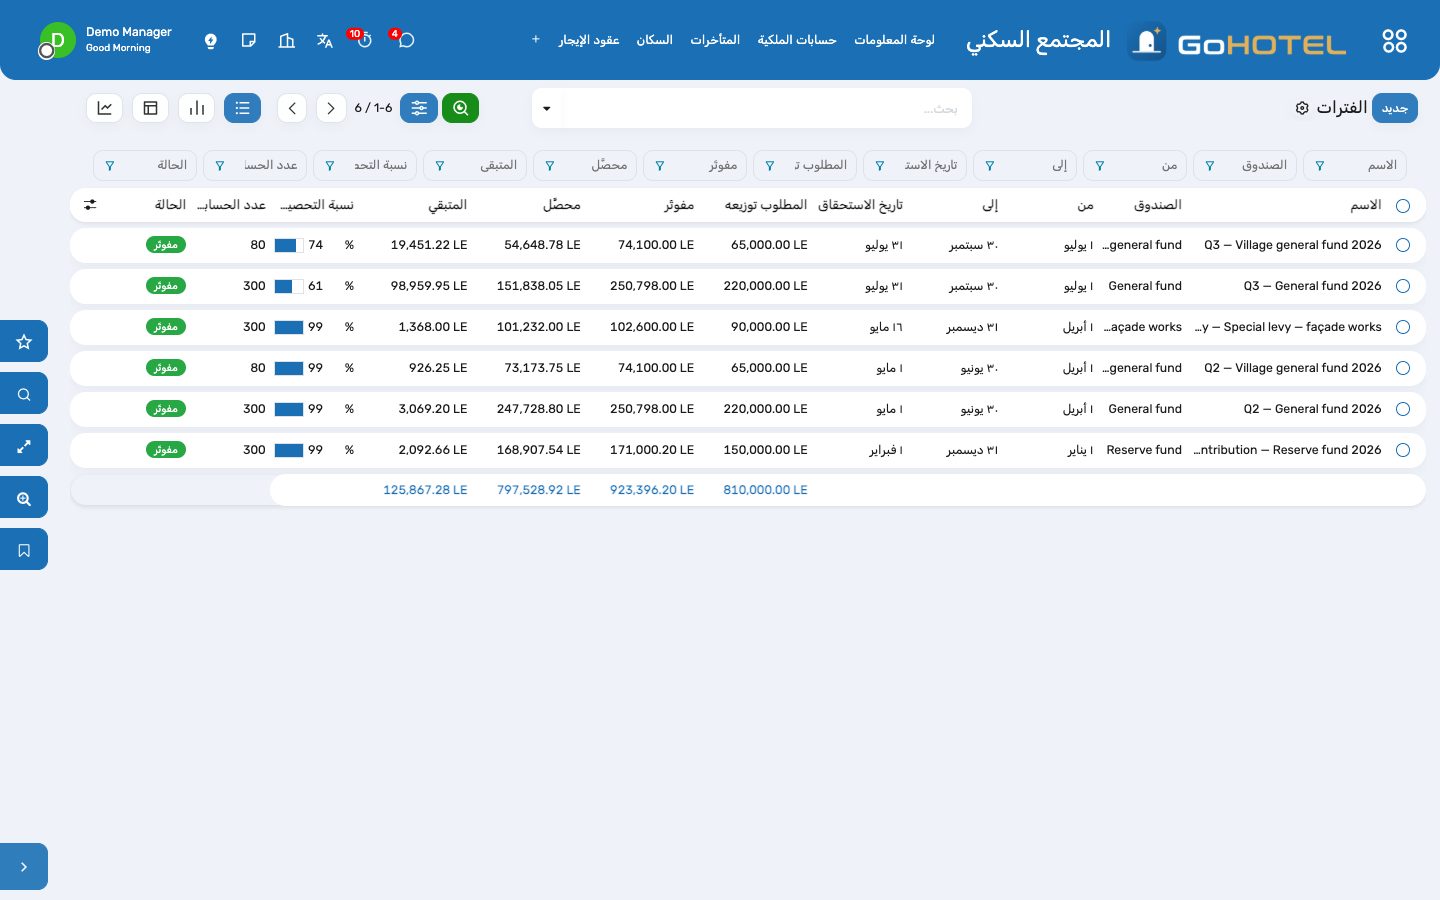Click the star favorites icon in side panel

[24, 342]
